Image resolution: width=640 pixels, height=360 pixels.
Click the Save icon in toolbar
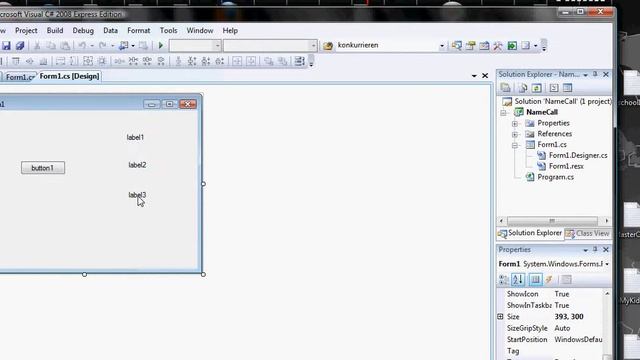pos(6,46)
